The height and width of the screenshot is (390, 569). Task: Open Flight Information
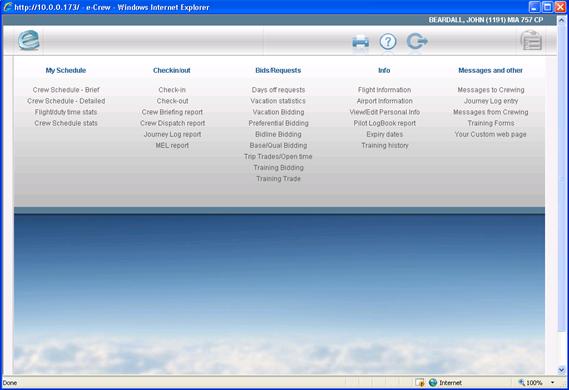coord(384,90)
